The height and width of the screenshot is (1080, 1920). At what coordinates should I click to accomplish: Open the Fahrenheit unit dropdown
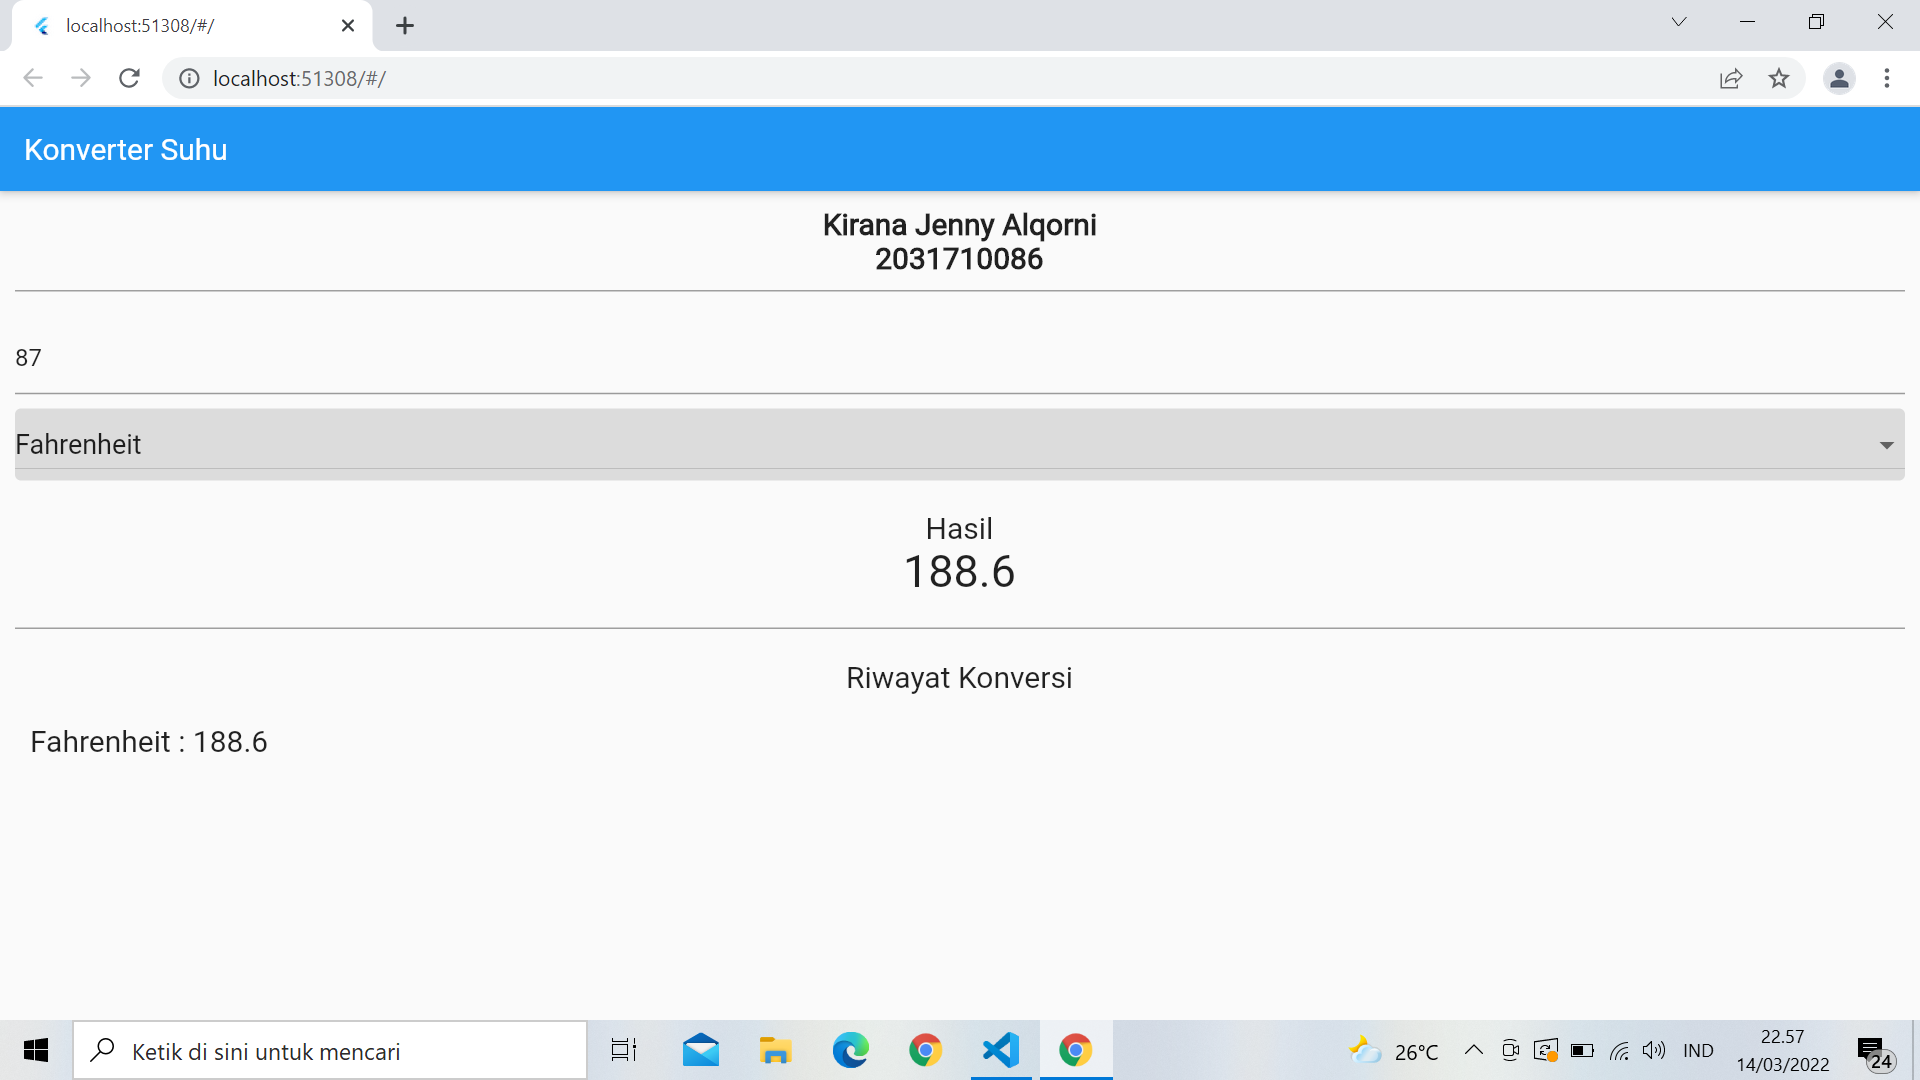(x=957, y=444)
